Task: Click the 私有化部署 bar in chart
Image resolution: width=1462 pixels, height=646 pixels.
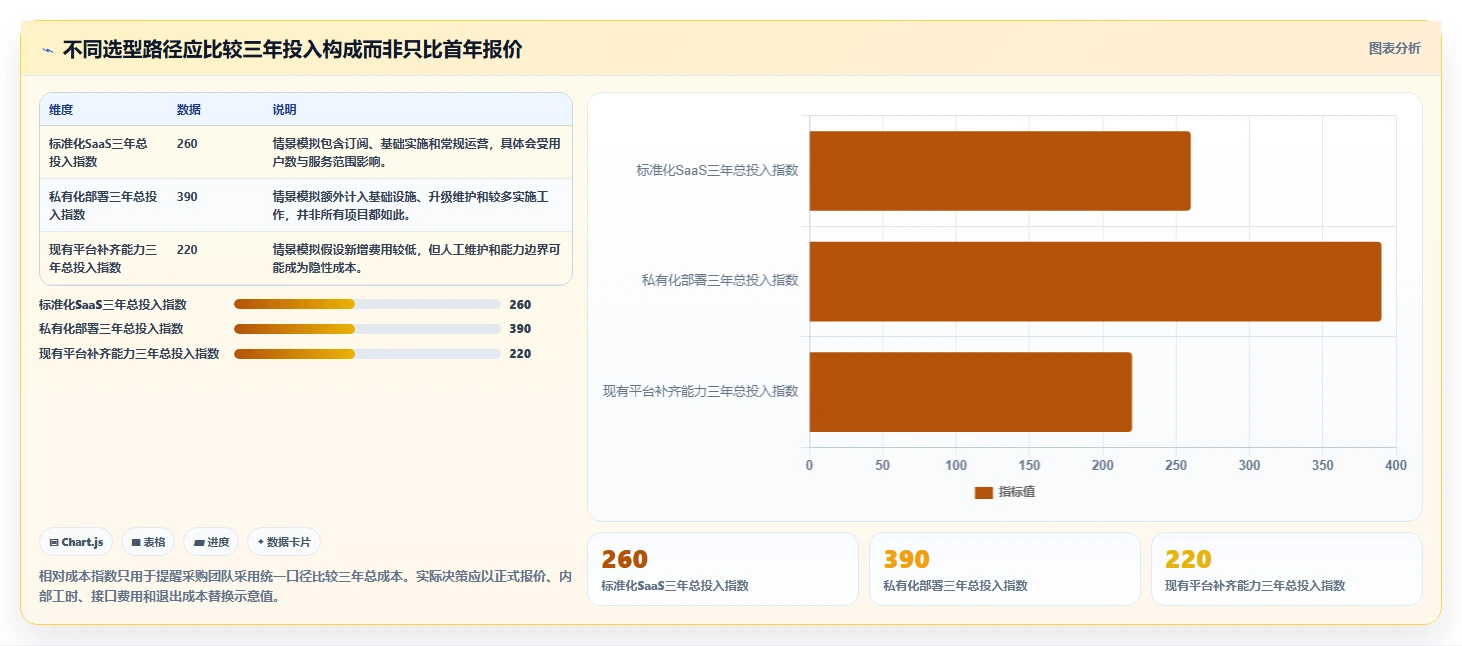Action: point(1095,281)
